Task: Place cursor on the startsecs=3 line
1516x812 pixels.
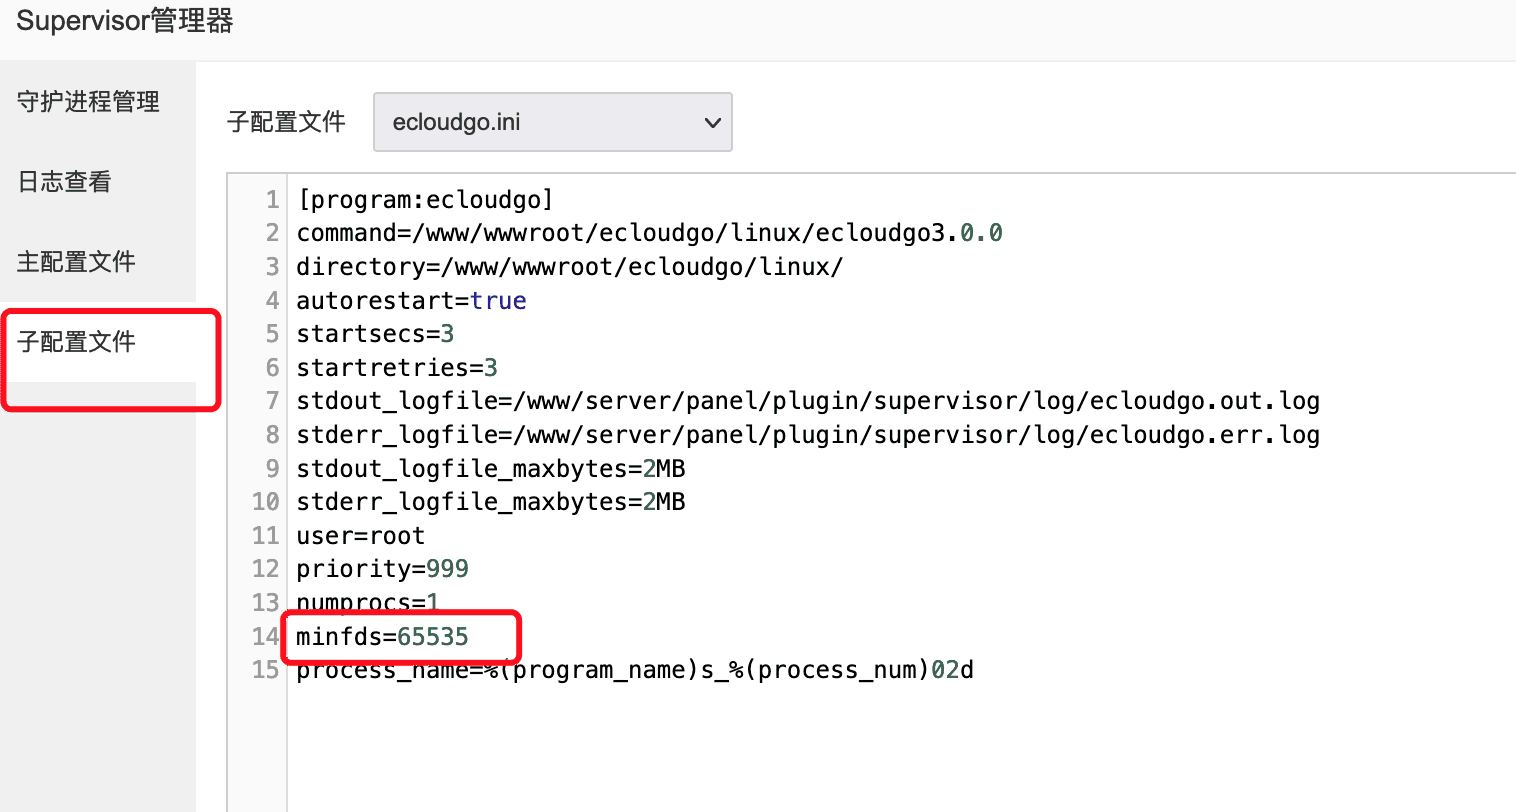Action: [375, 334]
